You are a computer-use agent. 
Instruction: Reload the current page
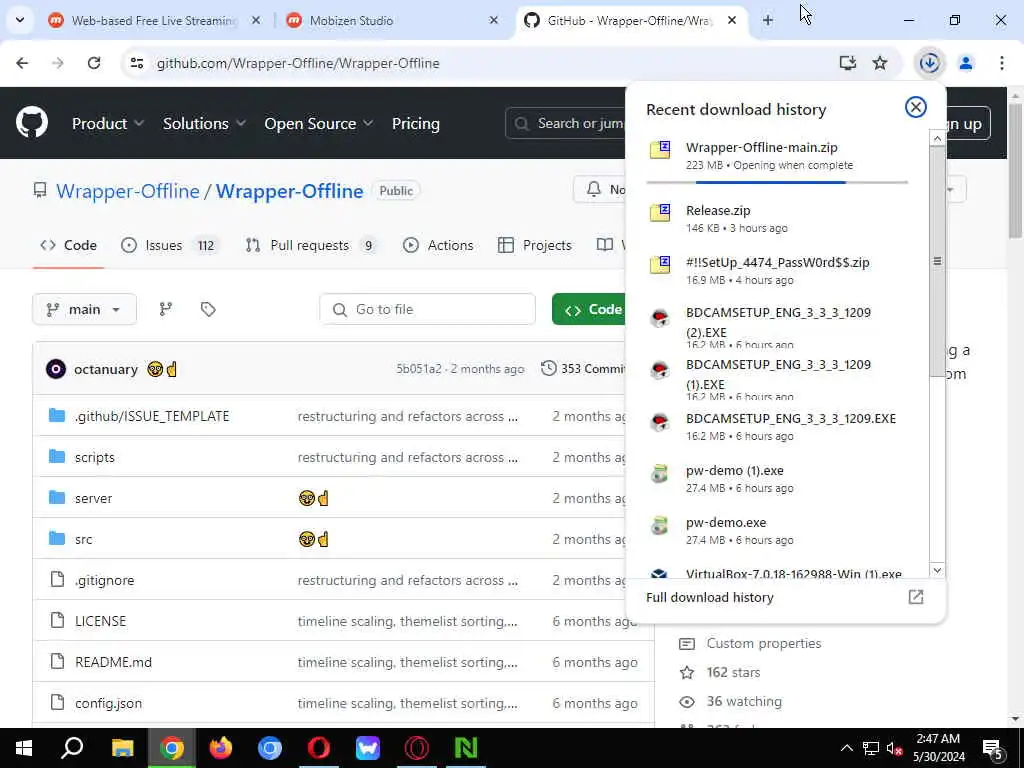pos(94,63)
